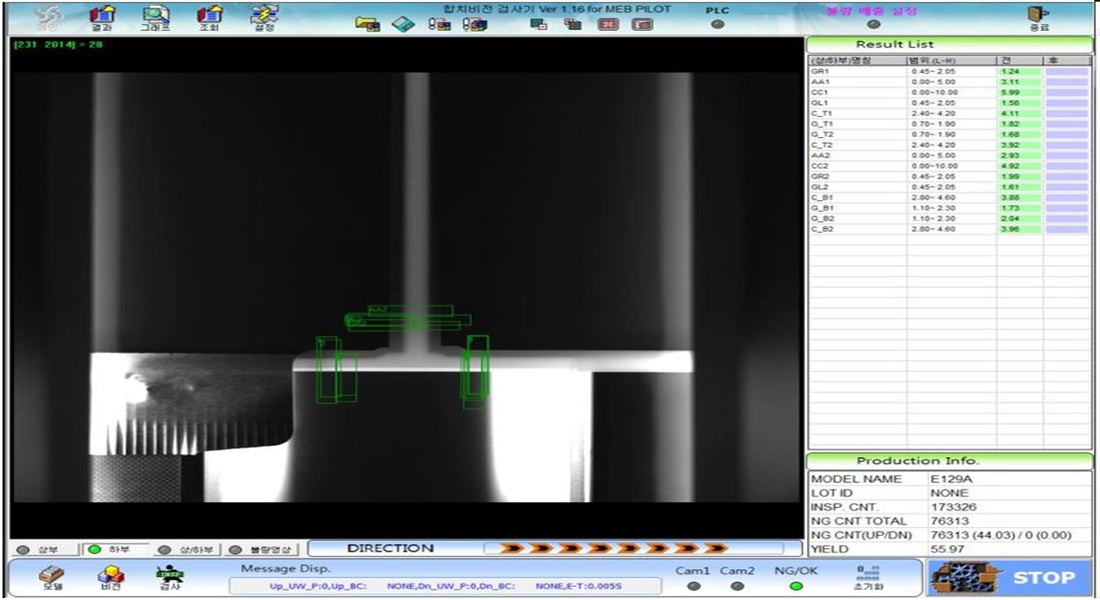Click the 종료 (Exit) door icon
The width and height of the screenshot is (1100, 600).
[x=1039, y=16]
